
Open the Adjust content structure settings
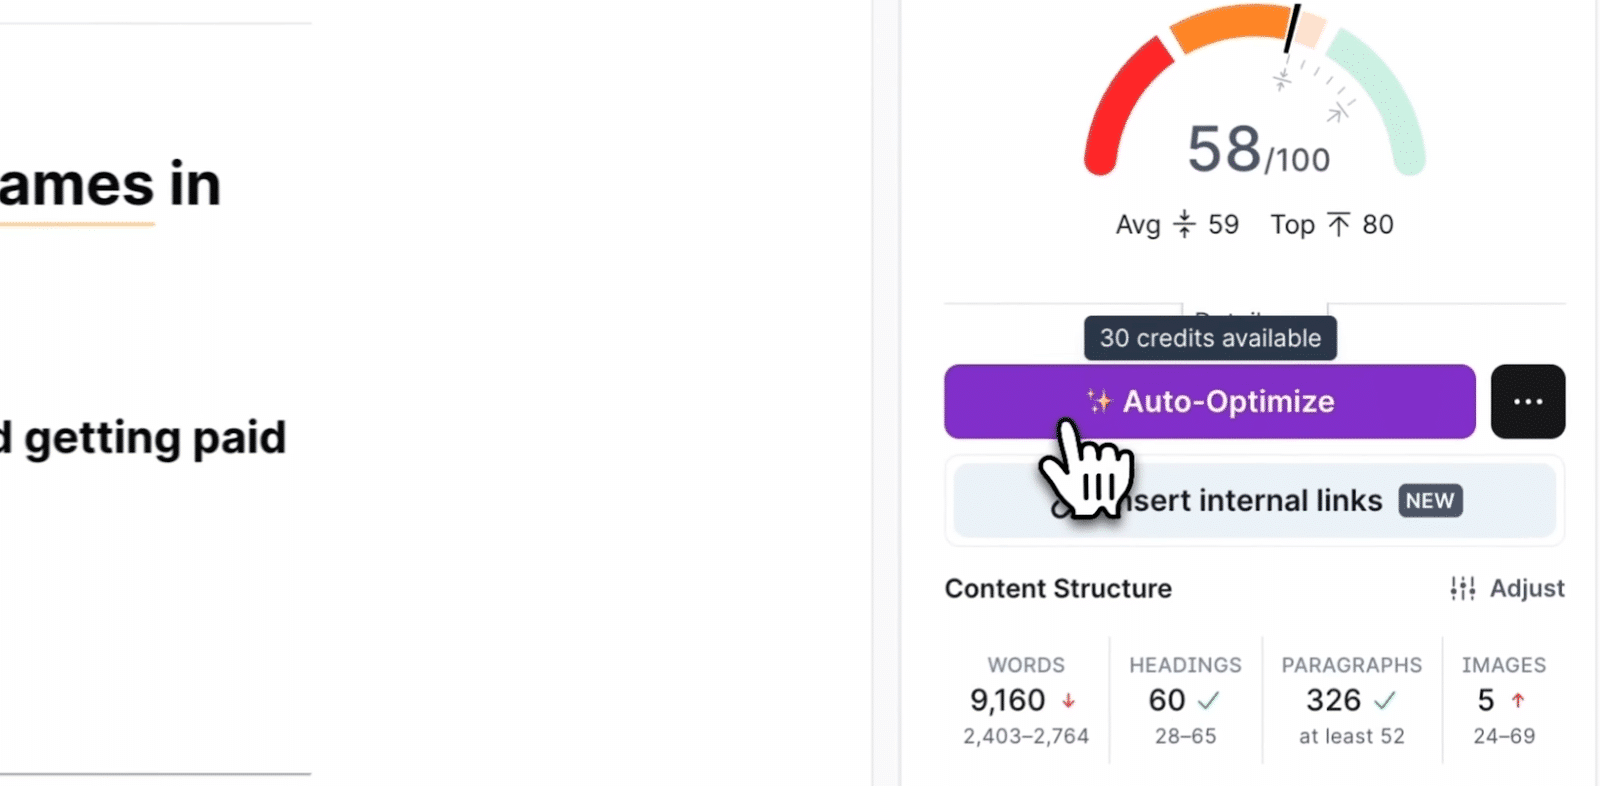(x=1507, y=588)
